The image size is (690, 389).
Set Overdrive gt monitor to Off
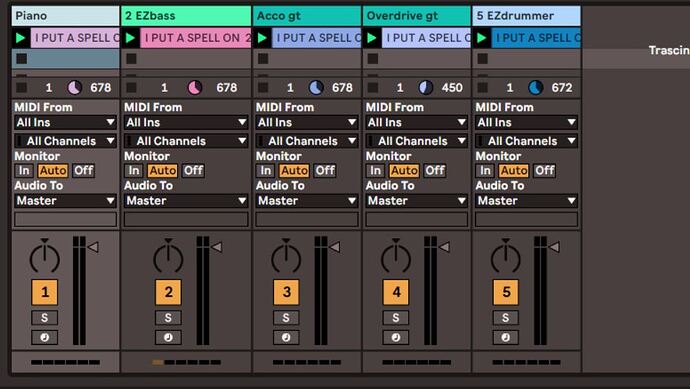pos(435,170)
